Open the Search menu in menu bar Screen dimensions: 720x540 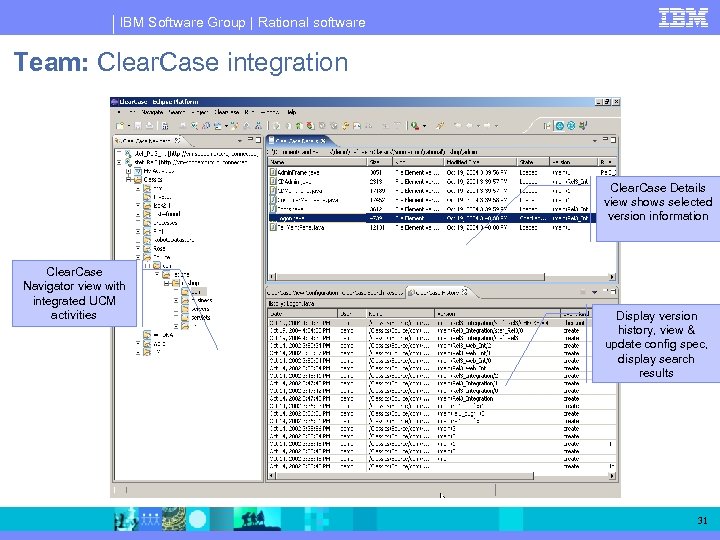pyautogui.click(x=176, y=112)
